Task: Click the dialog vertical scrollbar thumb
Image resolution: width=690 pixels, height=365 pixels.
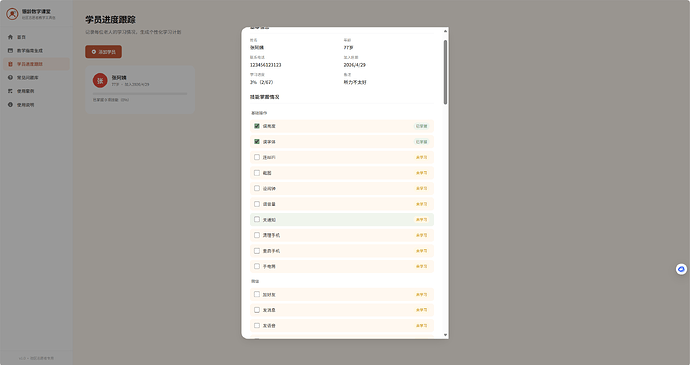Action: [x=445, y=72]
